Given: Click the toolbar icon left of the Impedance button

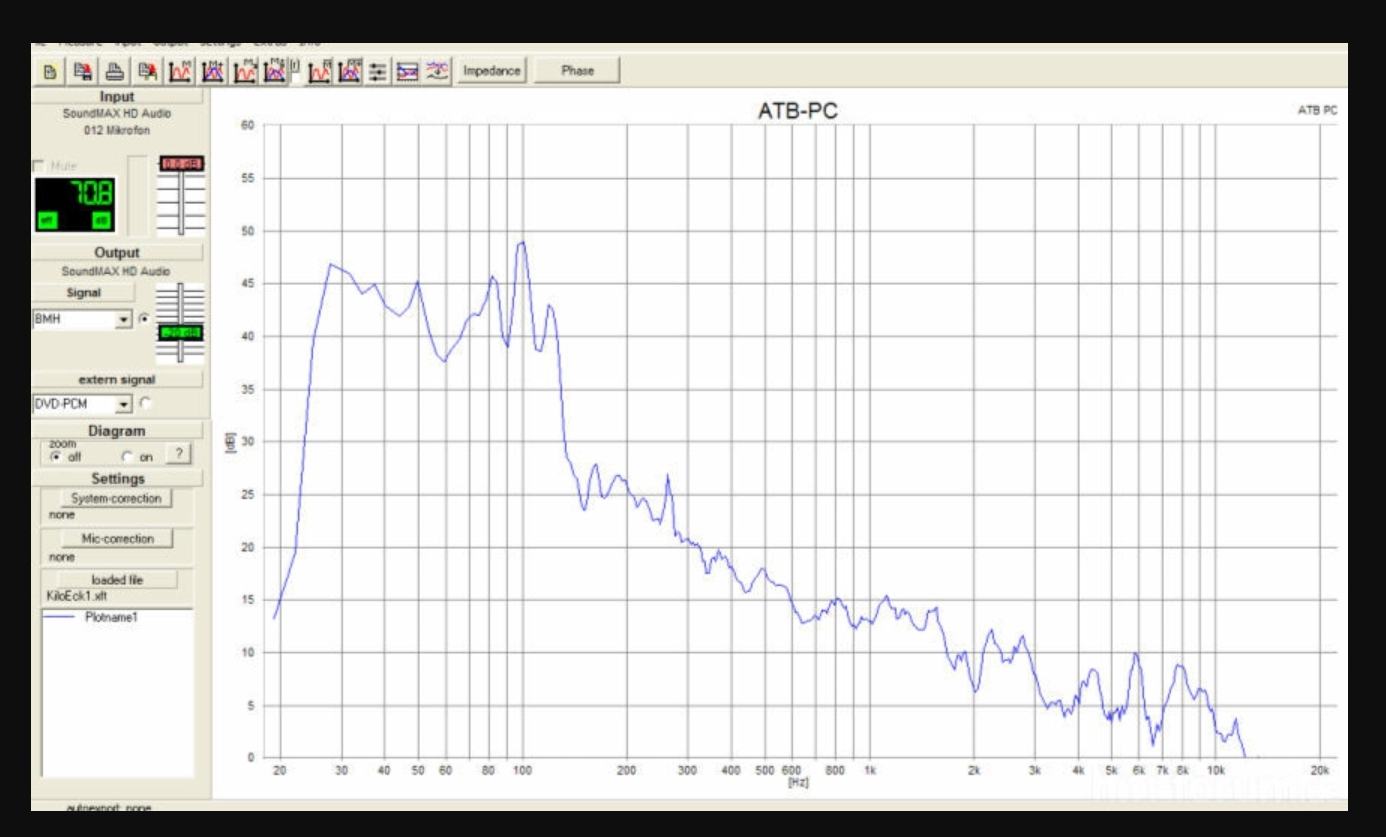Looking at the screenshot, I should (x=437, y=71).
